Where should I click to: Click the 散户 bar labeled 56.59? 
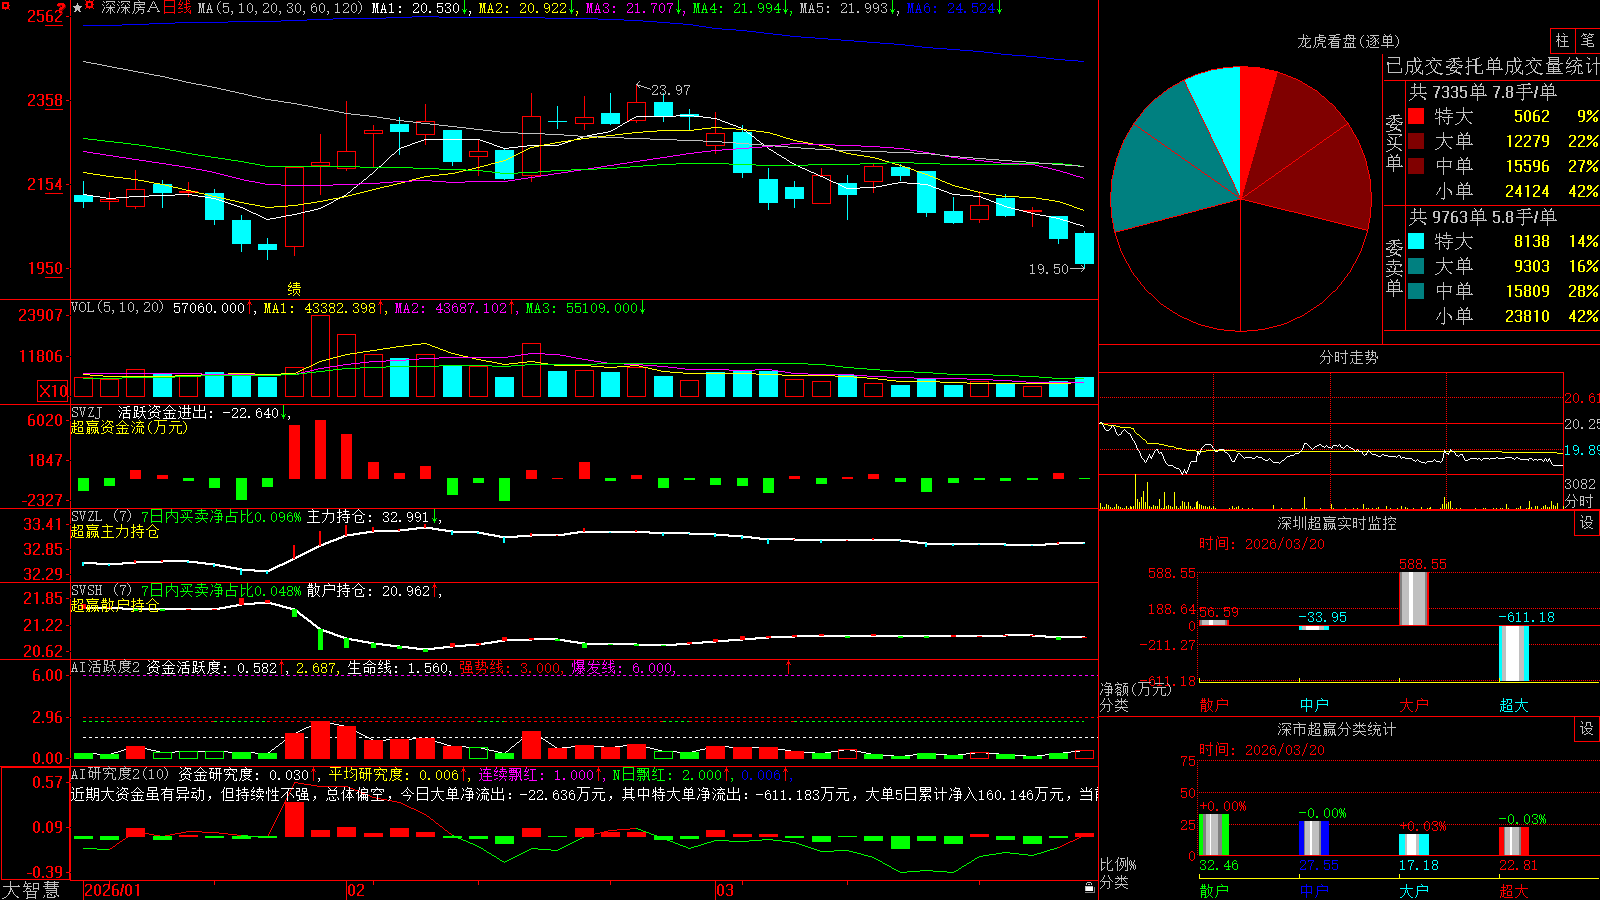[x=1214, y=623]
